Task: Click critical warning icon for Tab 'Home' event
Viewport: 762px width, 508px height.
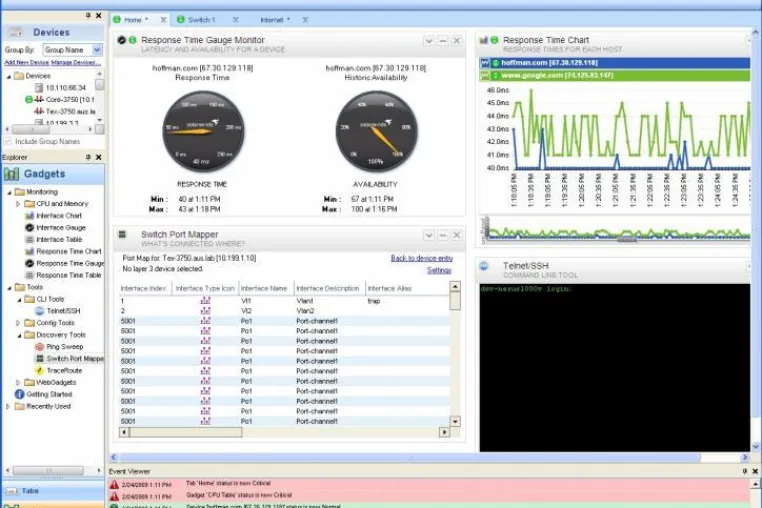Action: coord(114,485)
